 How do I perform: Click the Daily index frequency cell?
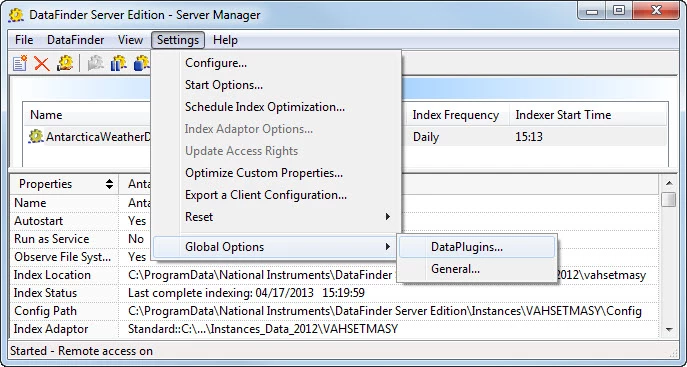[426, 137]
